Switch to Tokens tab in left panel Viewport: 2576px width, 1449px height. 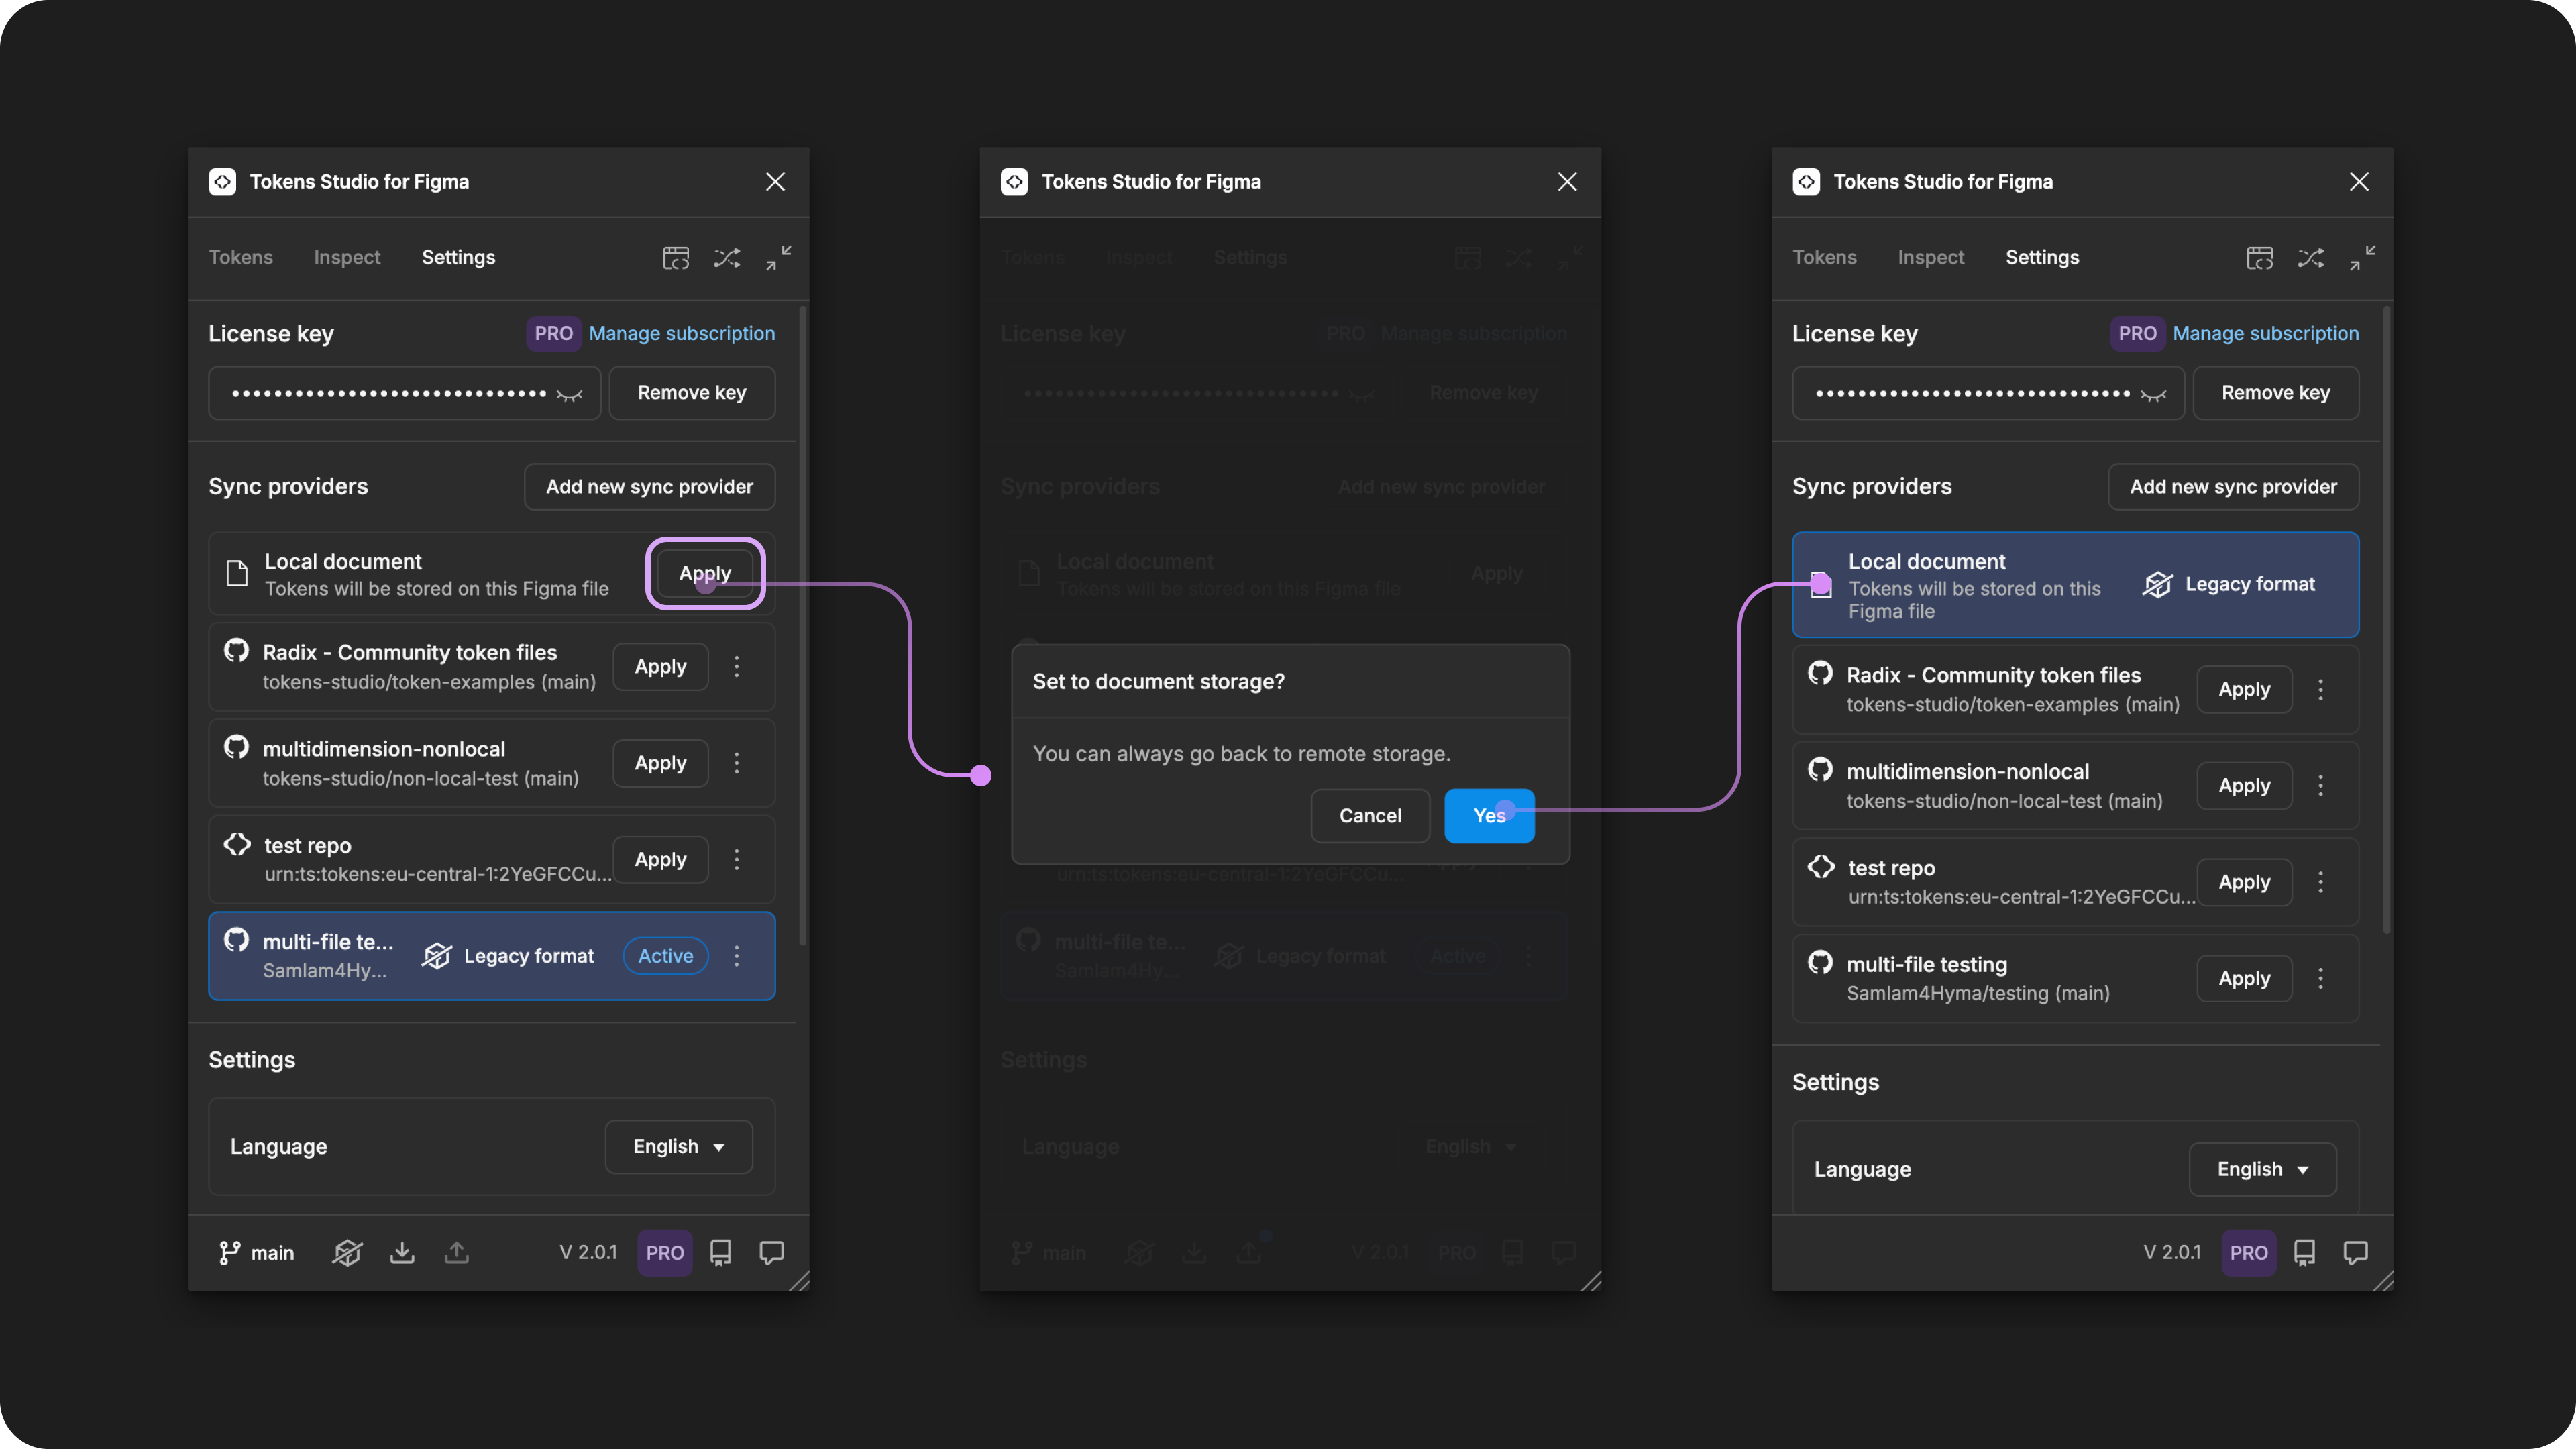coord(241,257)
